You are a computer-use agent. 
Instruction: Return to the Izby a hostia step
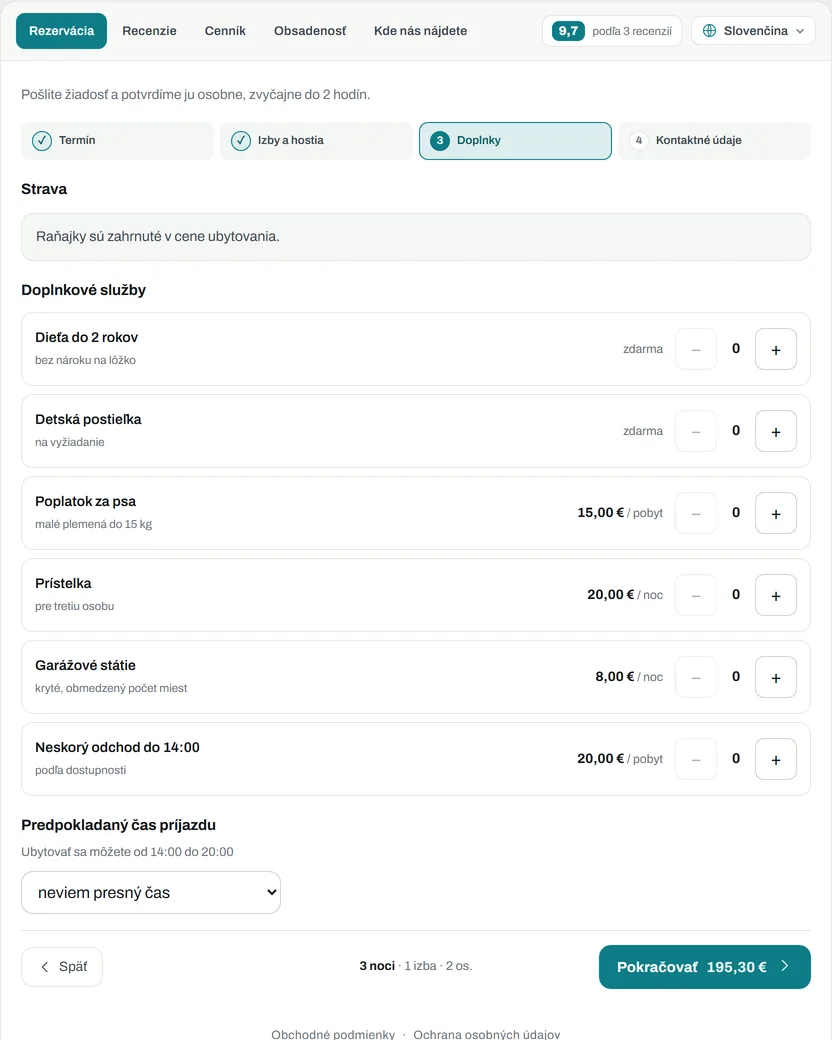(x=316, y=141)
